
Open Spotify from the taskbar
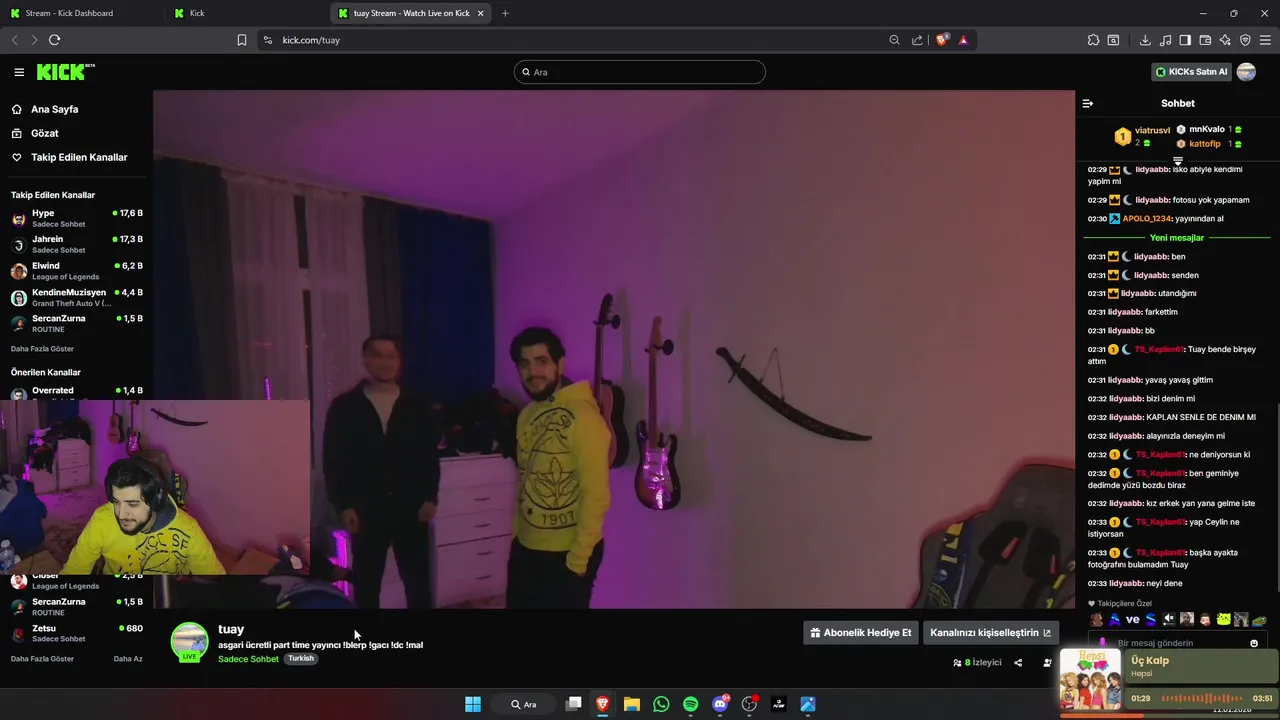tap(690, 704)
